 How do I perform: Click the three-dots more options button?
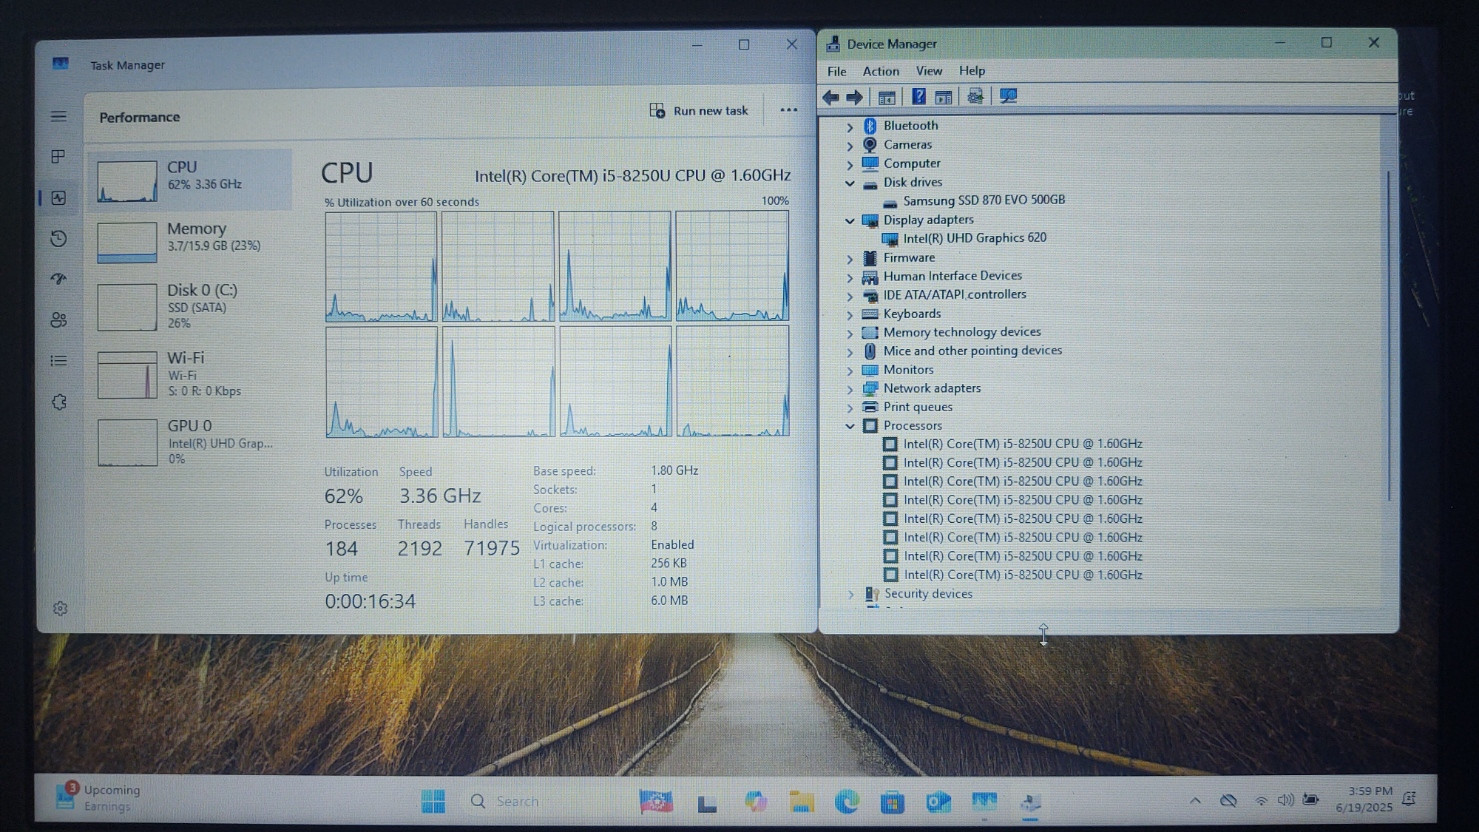(788, 111)
